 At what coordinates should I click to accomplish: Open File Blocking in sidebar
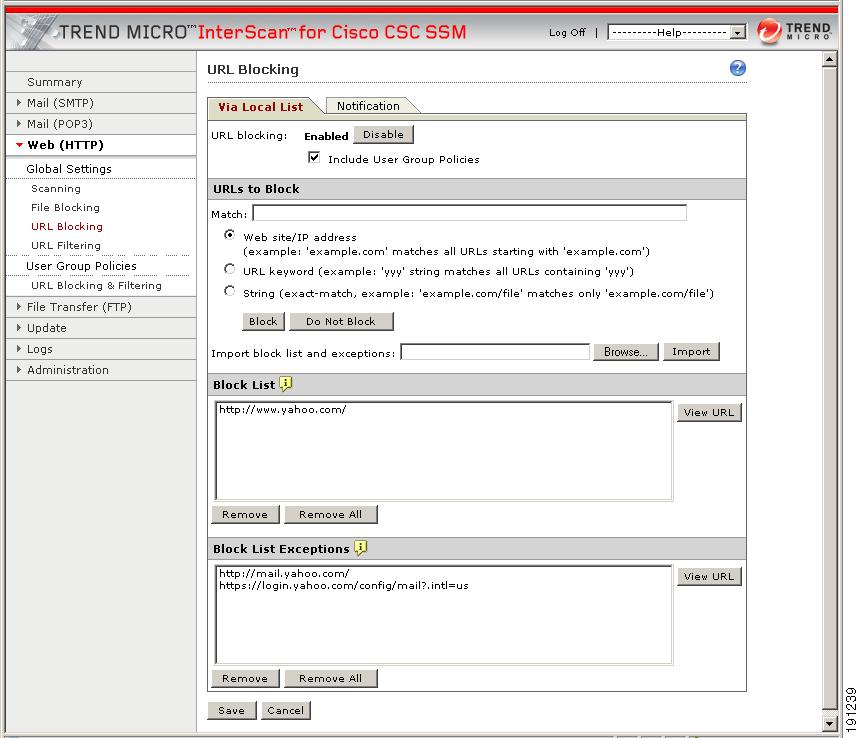pos(65,207)
